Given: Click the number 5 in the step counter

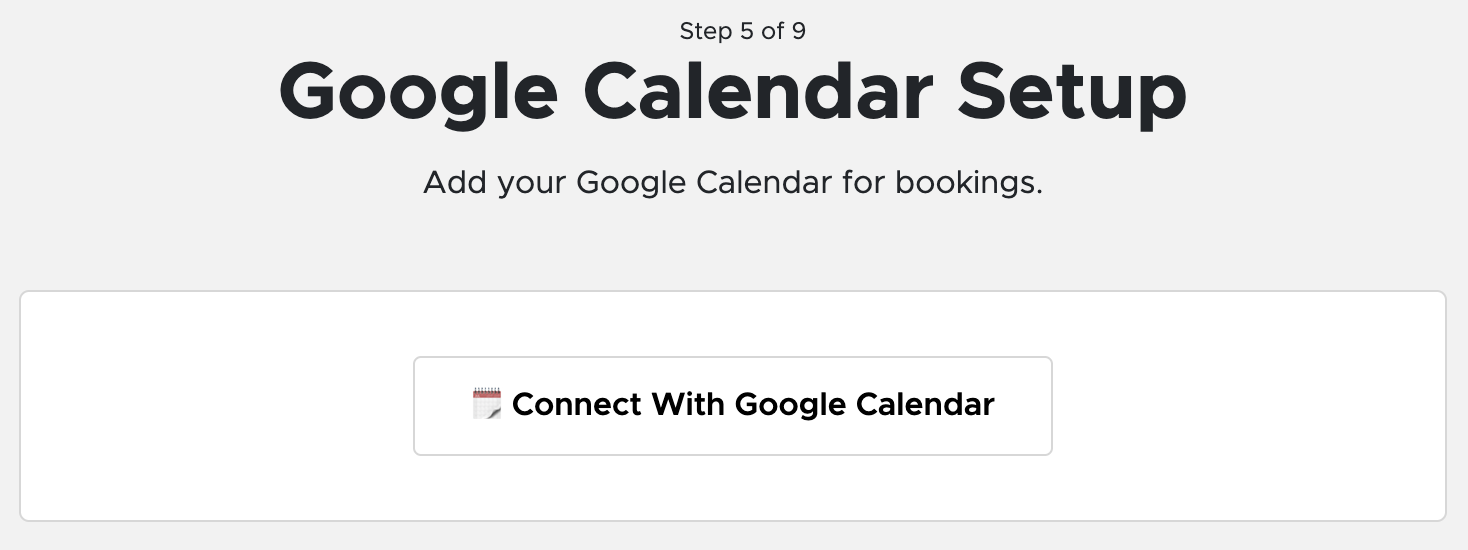Looking at the screenshot, I should pos(746,31).
